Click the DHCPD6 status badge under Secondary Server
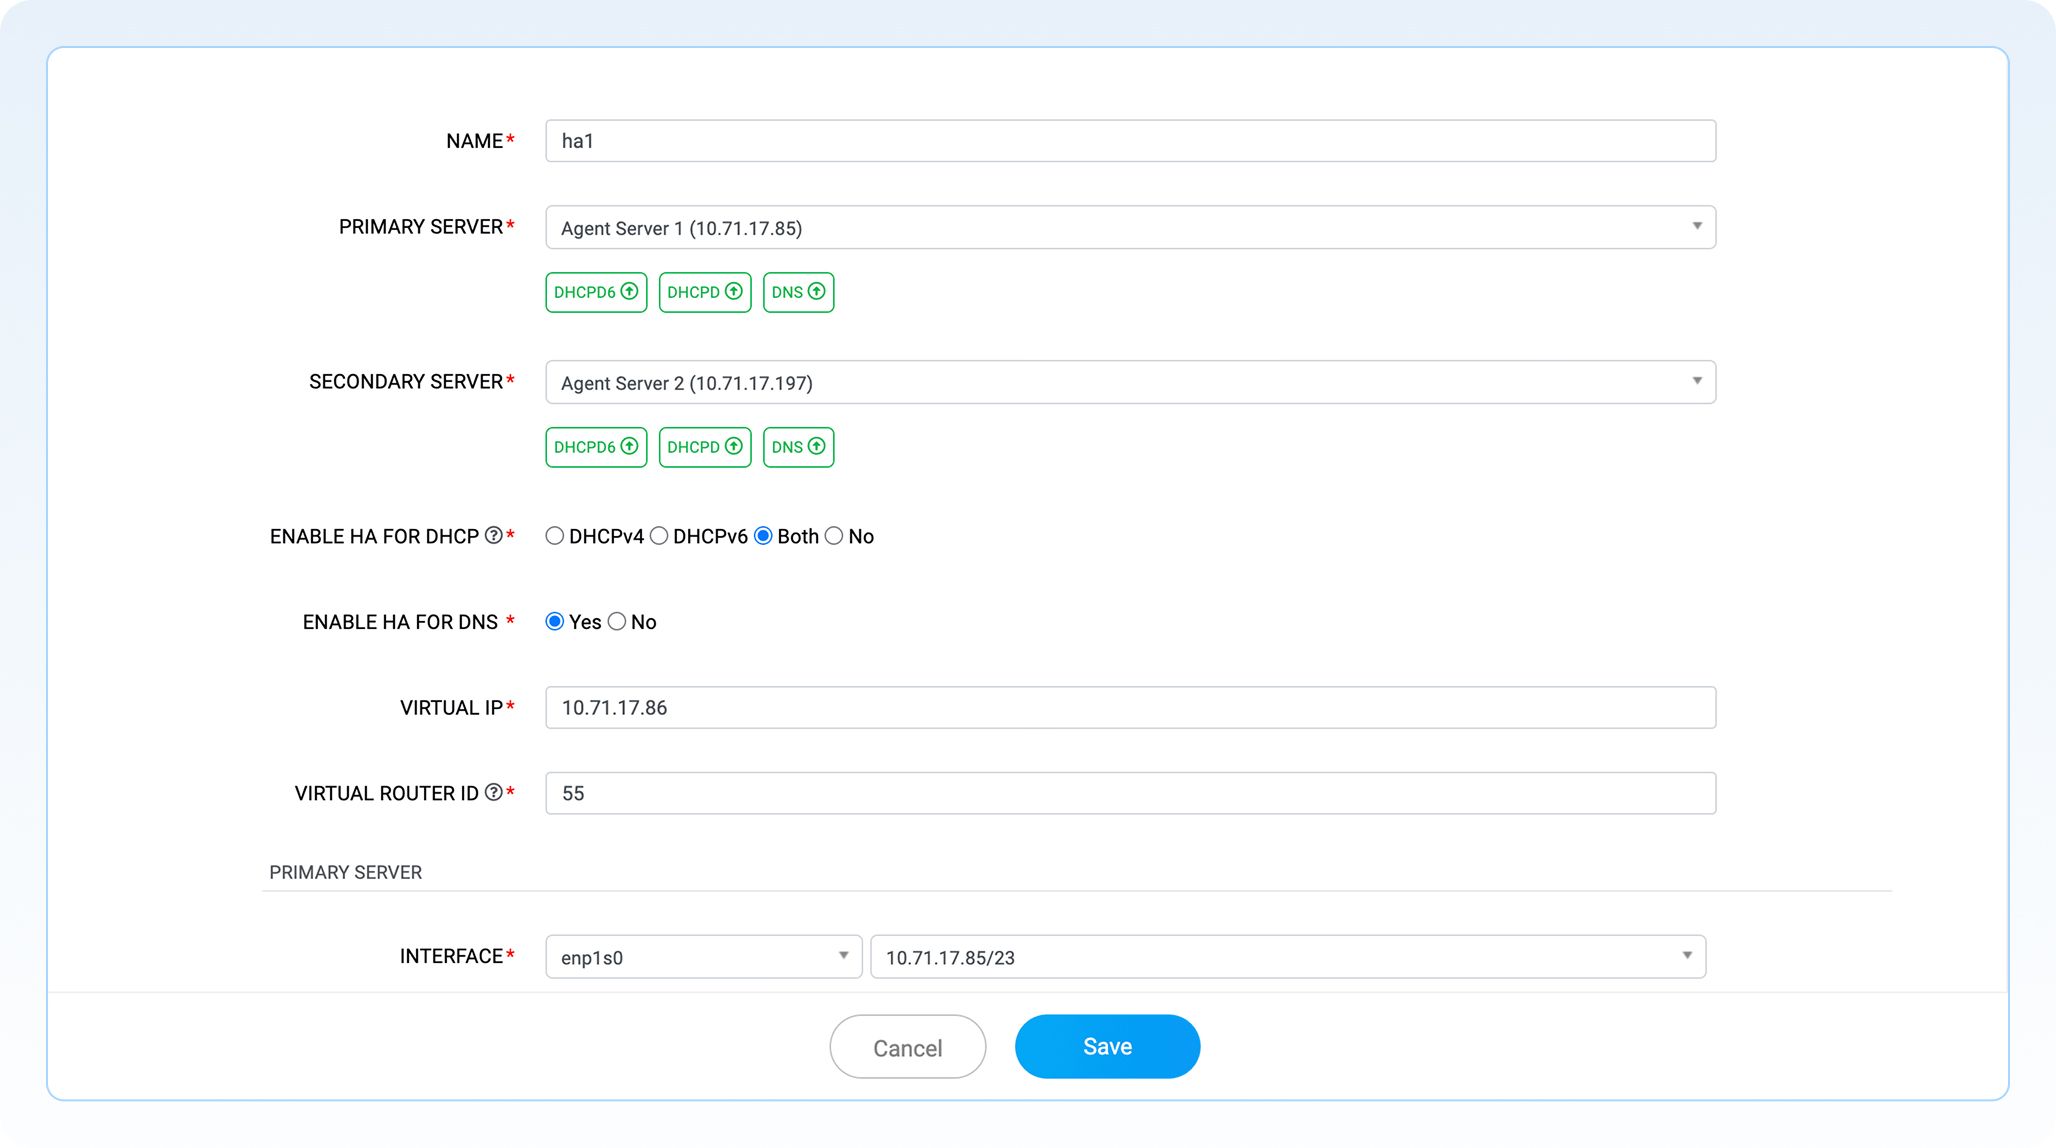The width and height of the screenshot is (2056, 1148). tap(595, 446)
